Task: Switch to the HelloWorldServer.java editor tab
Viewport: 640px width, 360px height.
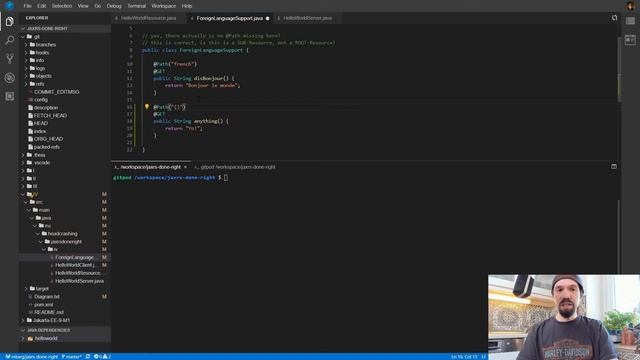Action: click(x=307, y=18)
